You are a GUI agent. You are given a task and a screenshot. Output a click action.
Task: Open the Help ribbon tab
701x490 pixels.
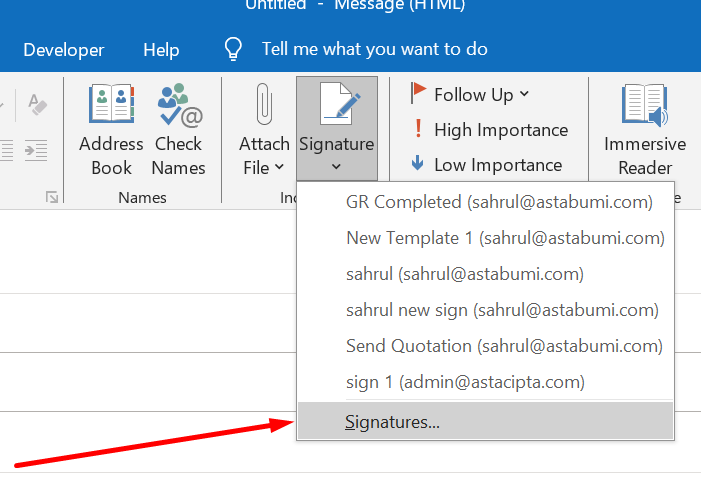pyautogui.click(x=161, y=49)
